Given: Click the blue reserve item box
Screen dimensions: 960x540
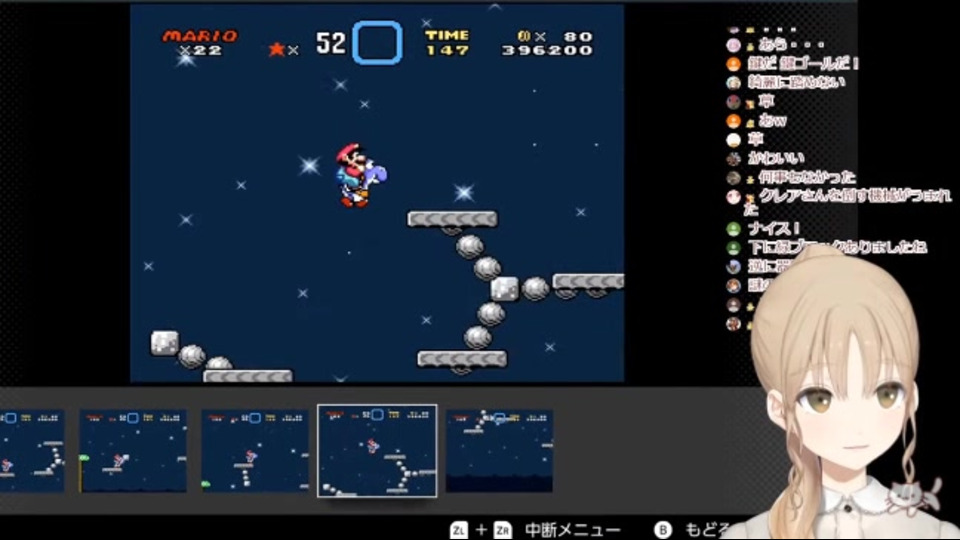Looking at the screenshot, I should pos(377,43).
